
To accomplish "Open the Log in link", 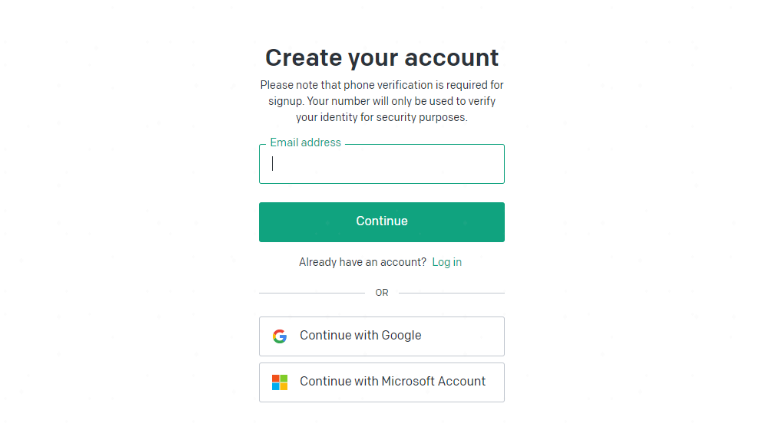I will point(447,262).
